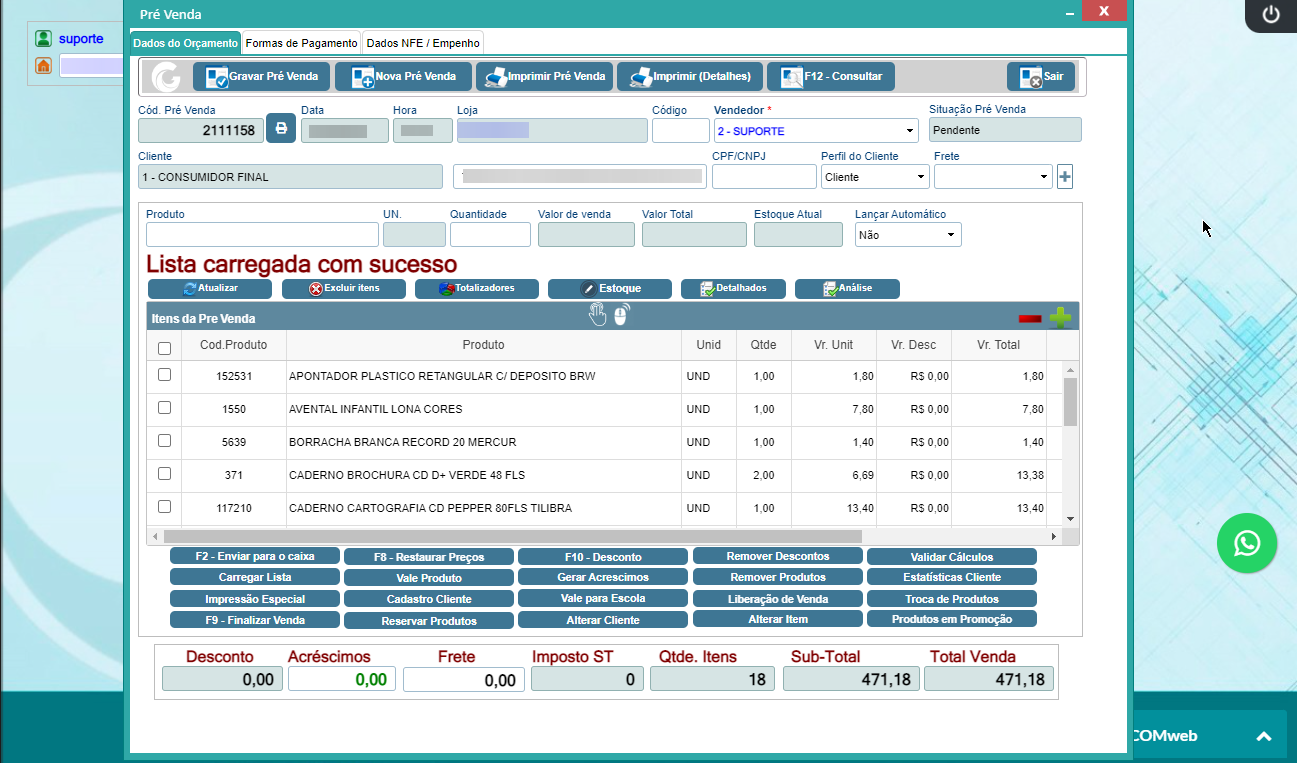Screen dimensions: 1297x763
Task: Click Estatísticas Cliente button
Action: tap(952, 577)
